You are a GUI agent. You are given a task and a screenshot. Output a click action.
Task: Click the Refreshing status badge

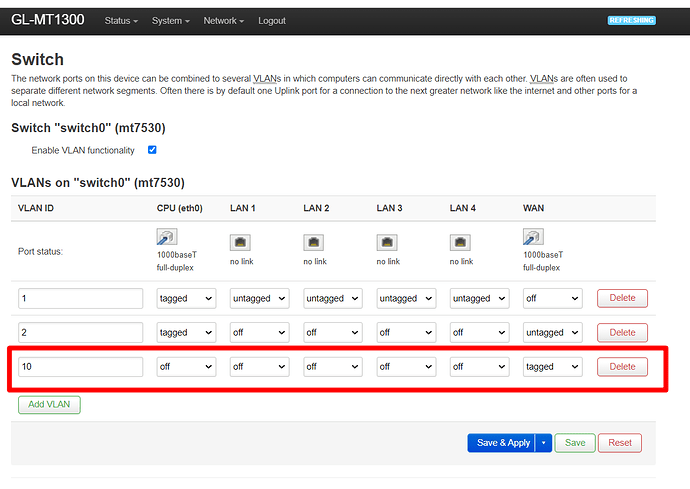pyautogui.click(x=632, y=20)
